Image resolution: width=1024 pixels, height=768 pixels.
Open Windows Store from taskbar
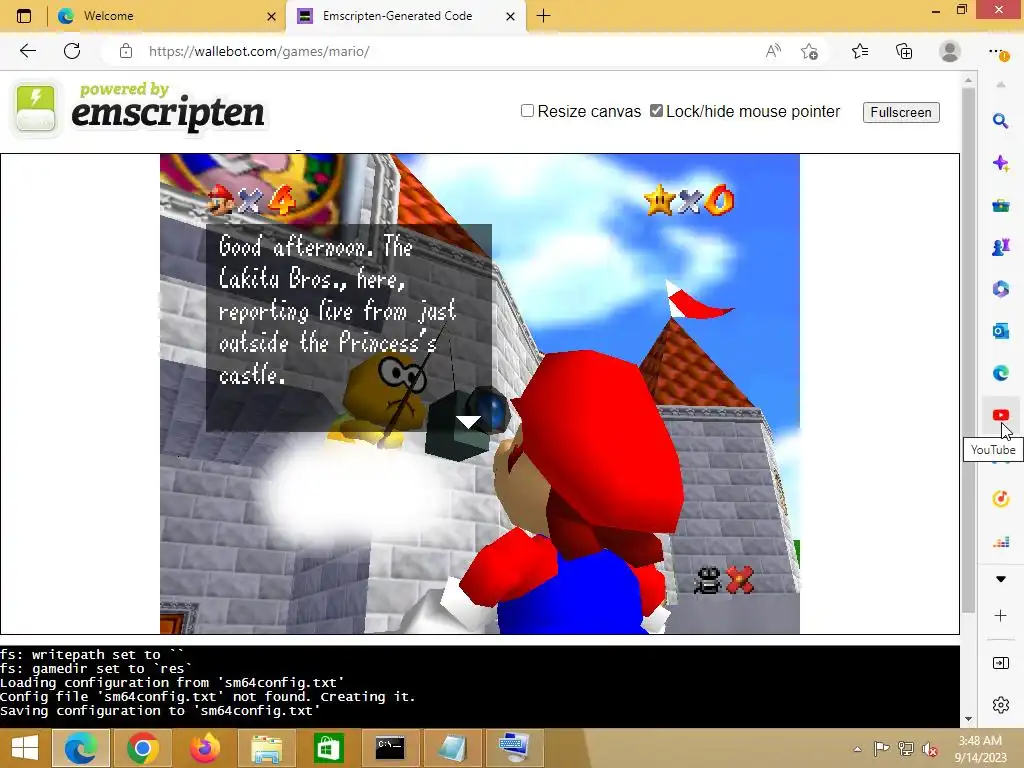(328, 748)
